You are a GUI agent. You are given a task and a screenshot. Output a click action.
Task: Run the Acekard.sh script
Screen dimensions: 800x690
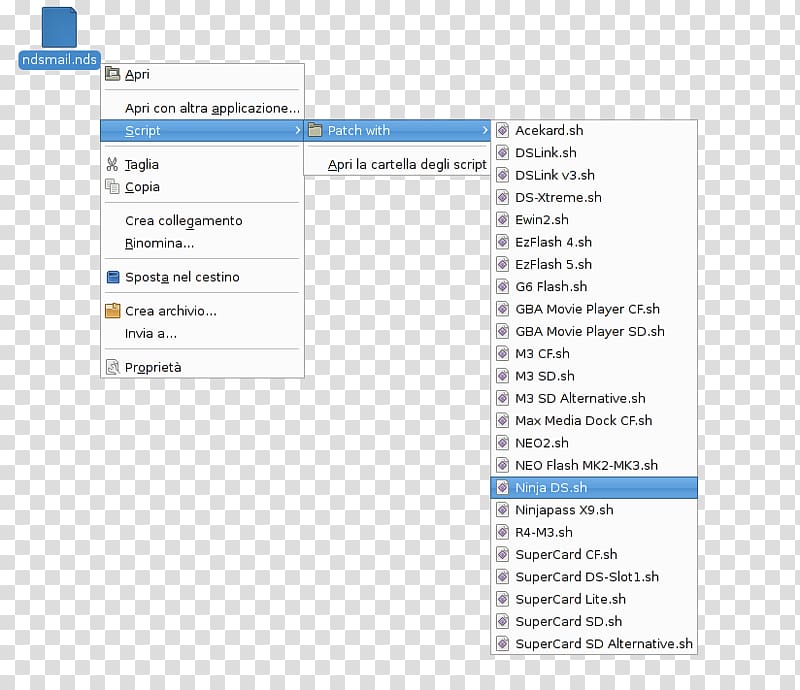pyautogui.click(x=594, y=131)
